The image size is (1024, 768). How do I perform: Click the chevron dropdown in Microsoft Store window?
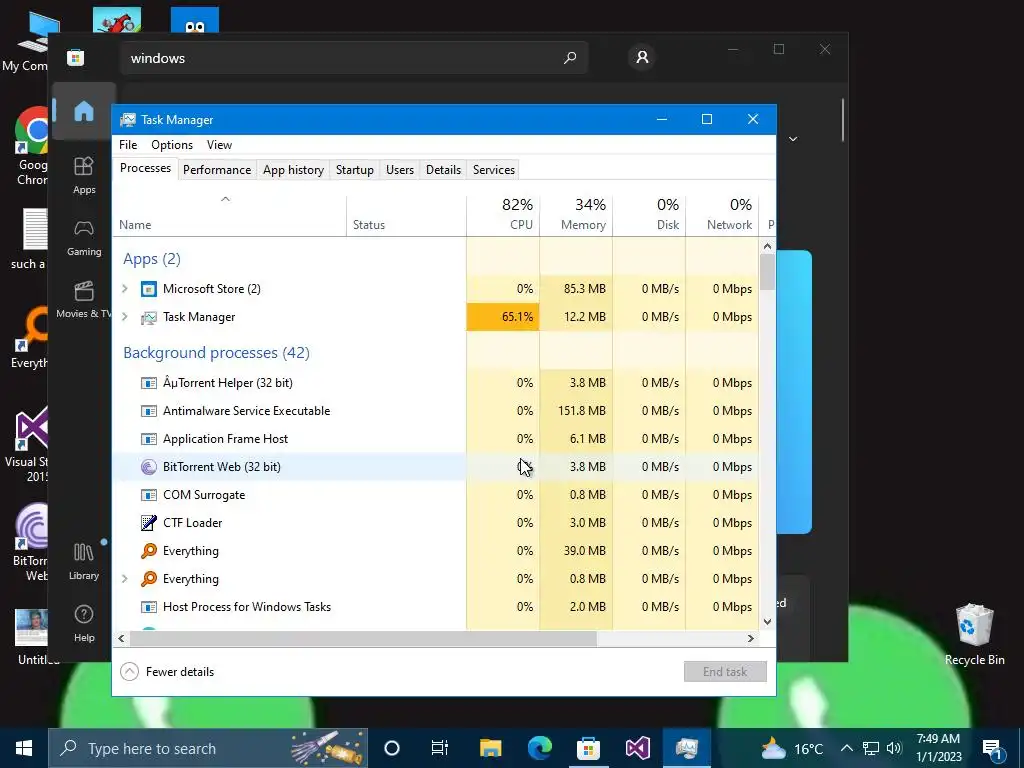(x=793, y=139)
